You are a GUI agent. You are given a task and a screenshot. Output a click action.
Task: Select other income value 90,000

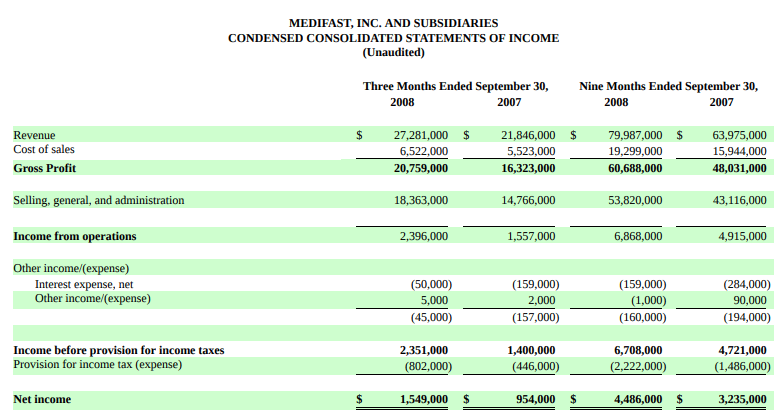click(750, 300)
